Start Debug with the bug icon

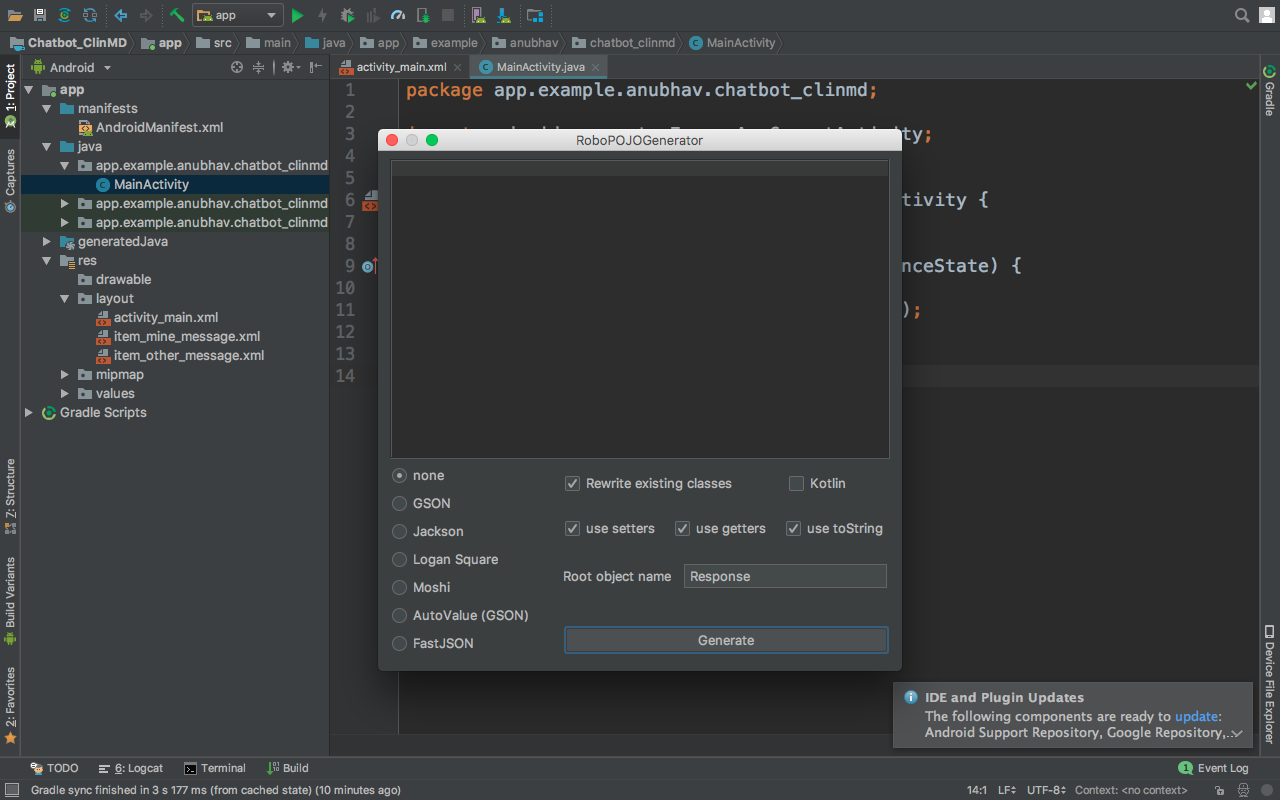(348, 15)
